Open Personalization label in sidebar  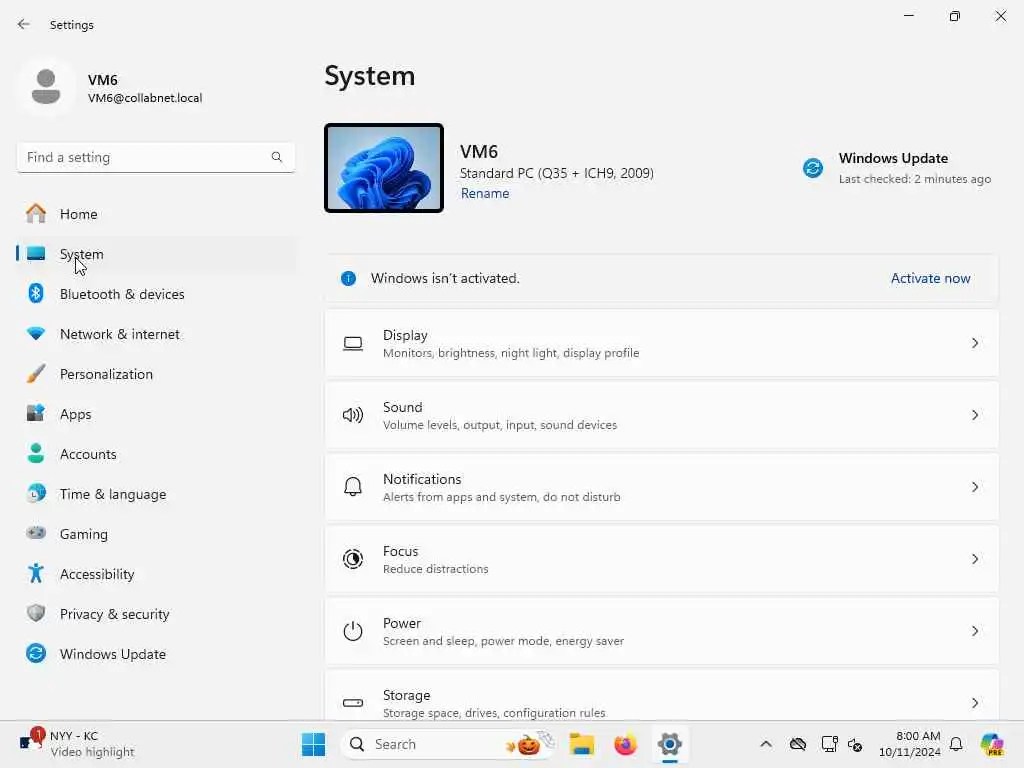point(106,374)
